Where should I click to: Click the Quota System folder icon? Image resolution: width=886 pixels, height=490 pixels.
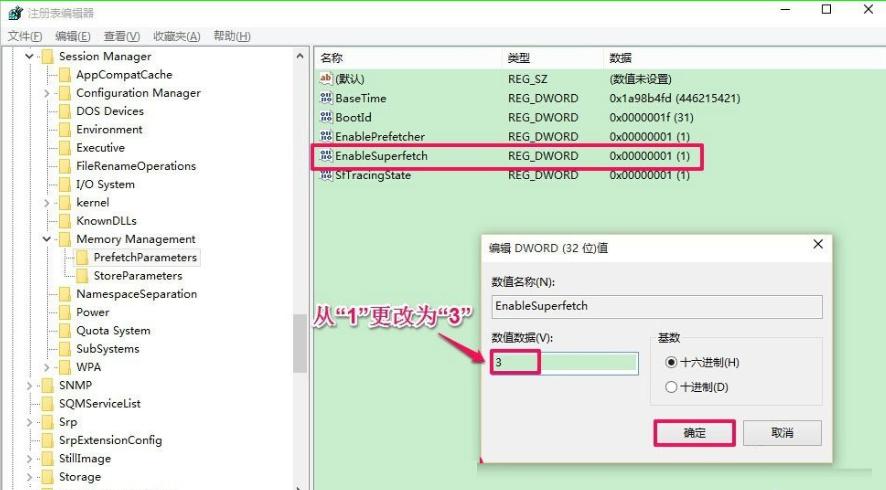(66, 331)
